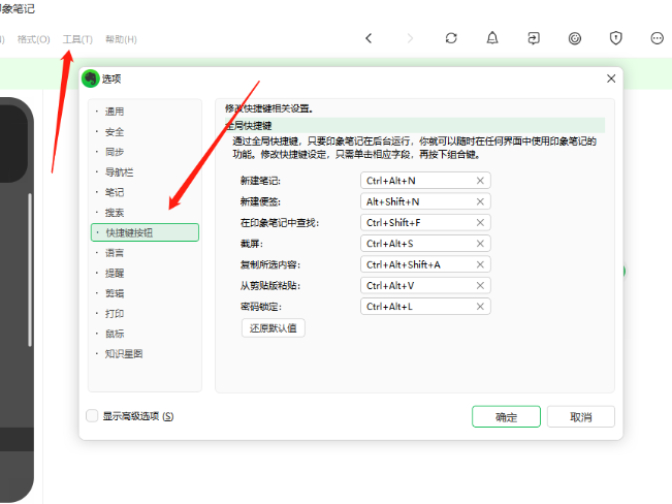672x504 pixels.
Task: Enable 显示高级选项 checkbox
Action: pyautogui.click(x=92, y=416)
